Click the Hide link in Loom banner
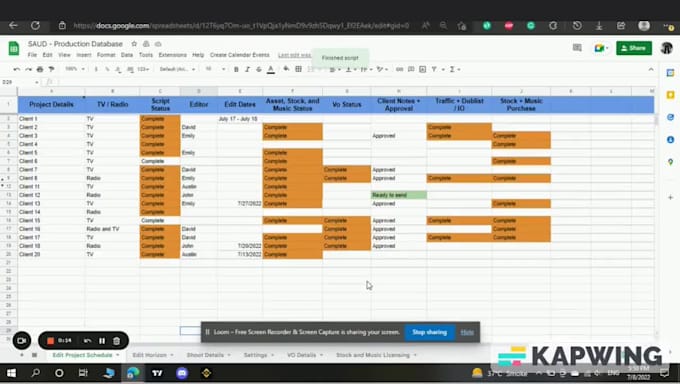 [467, 332]
